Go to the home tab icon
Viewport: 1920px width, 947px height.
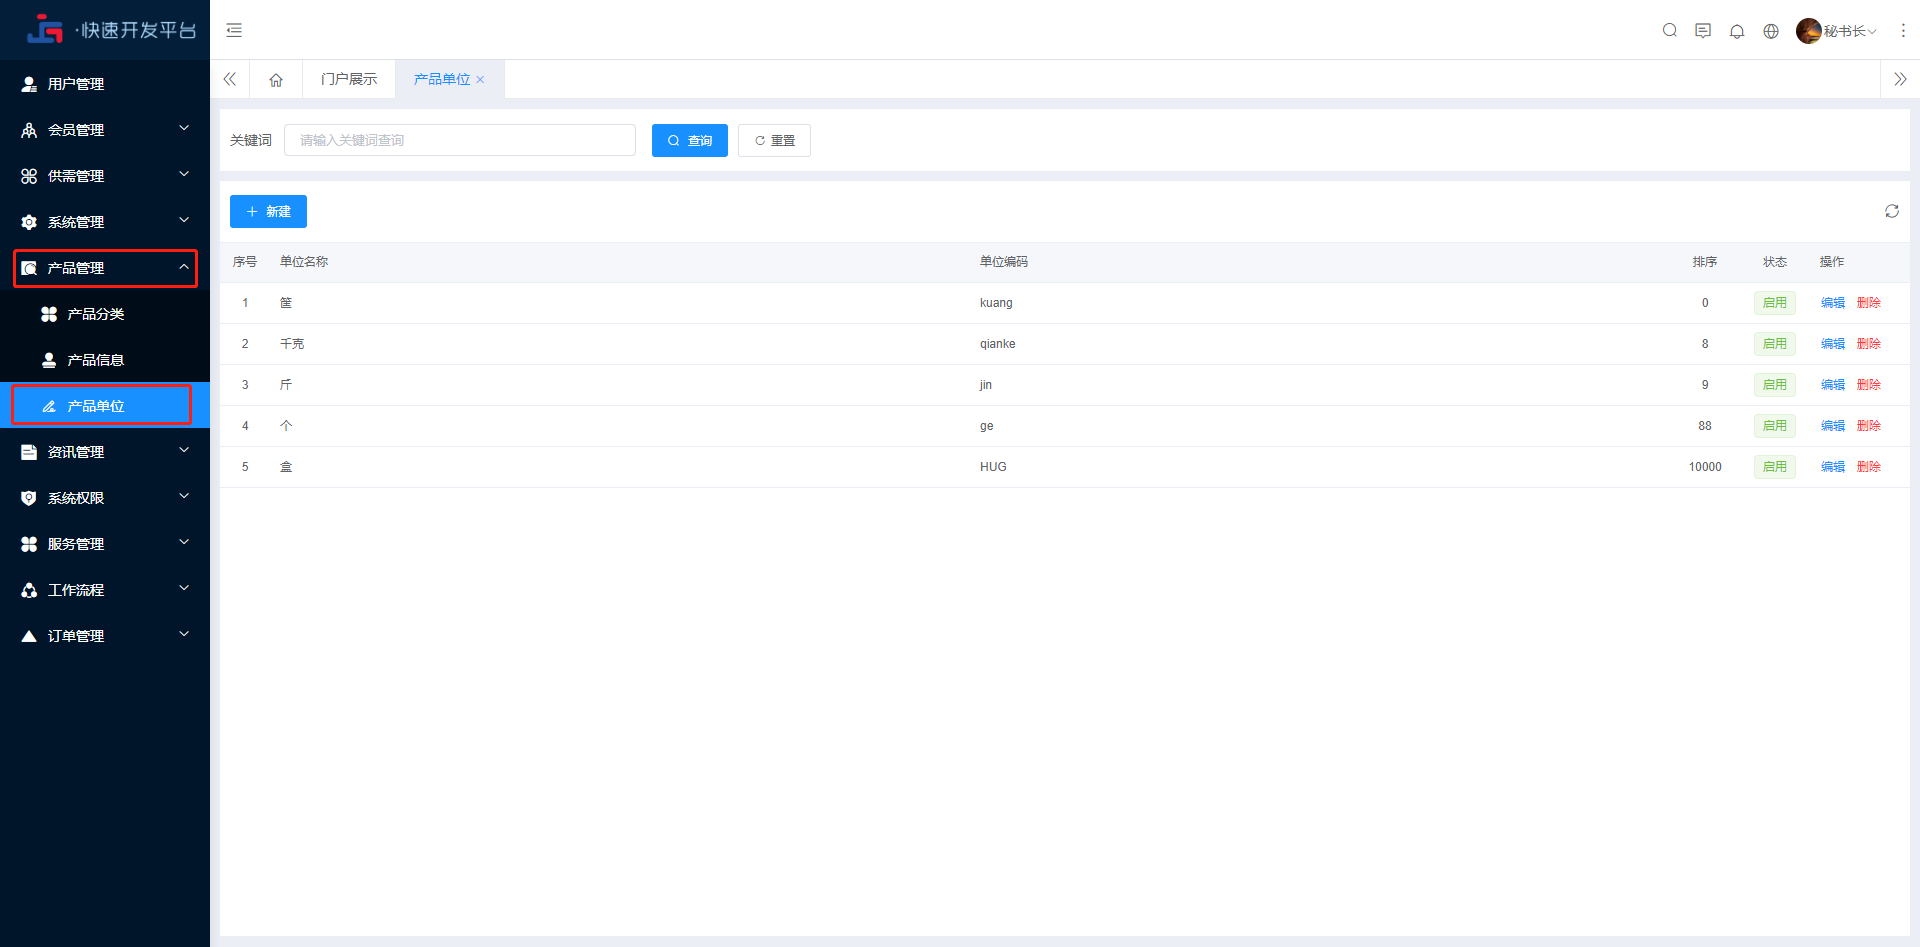(x=276, y=80)
